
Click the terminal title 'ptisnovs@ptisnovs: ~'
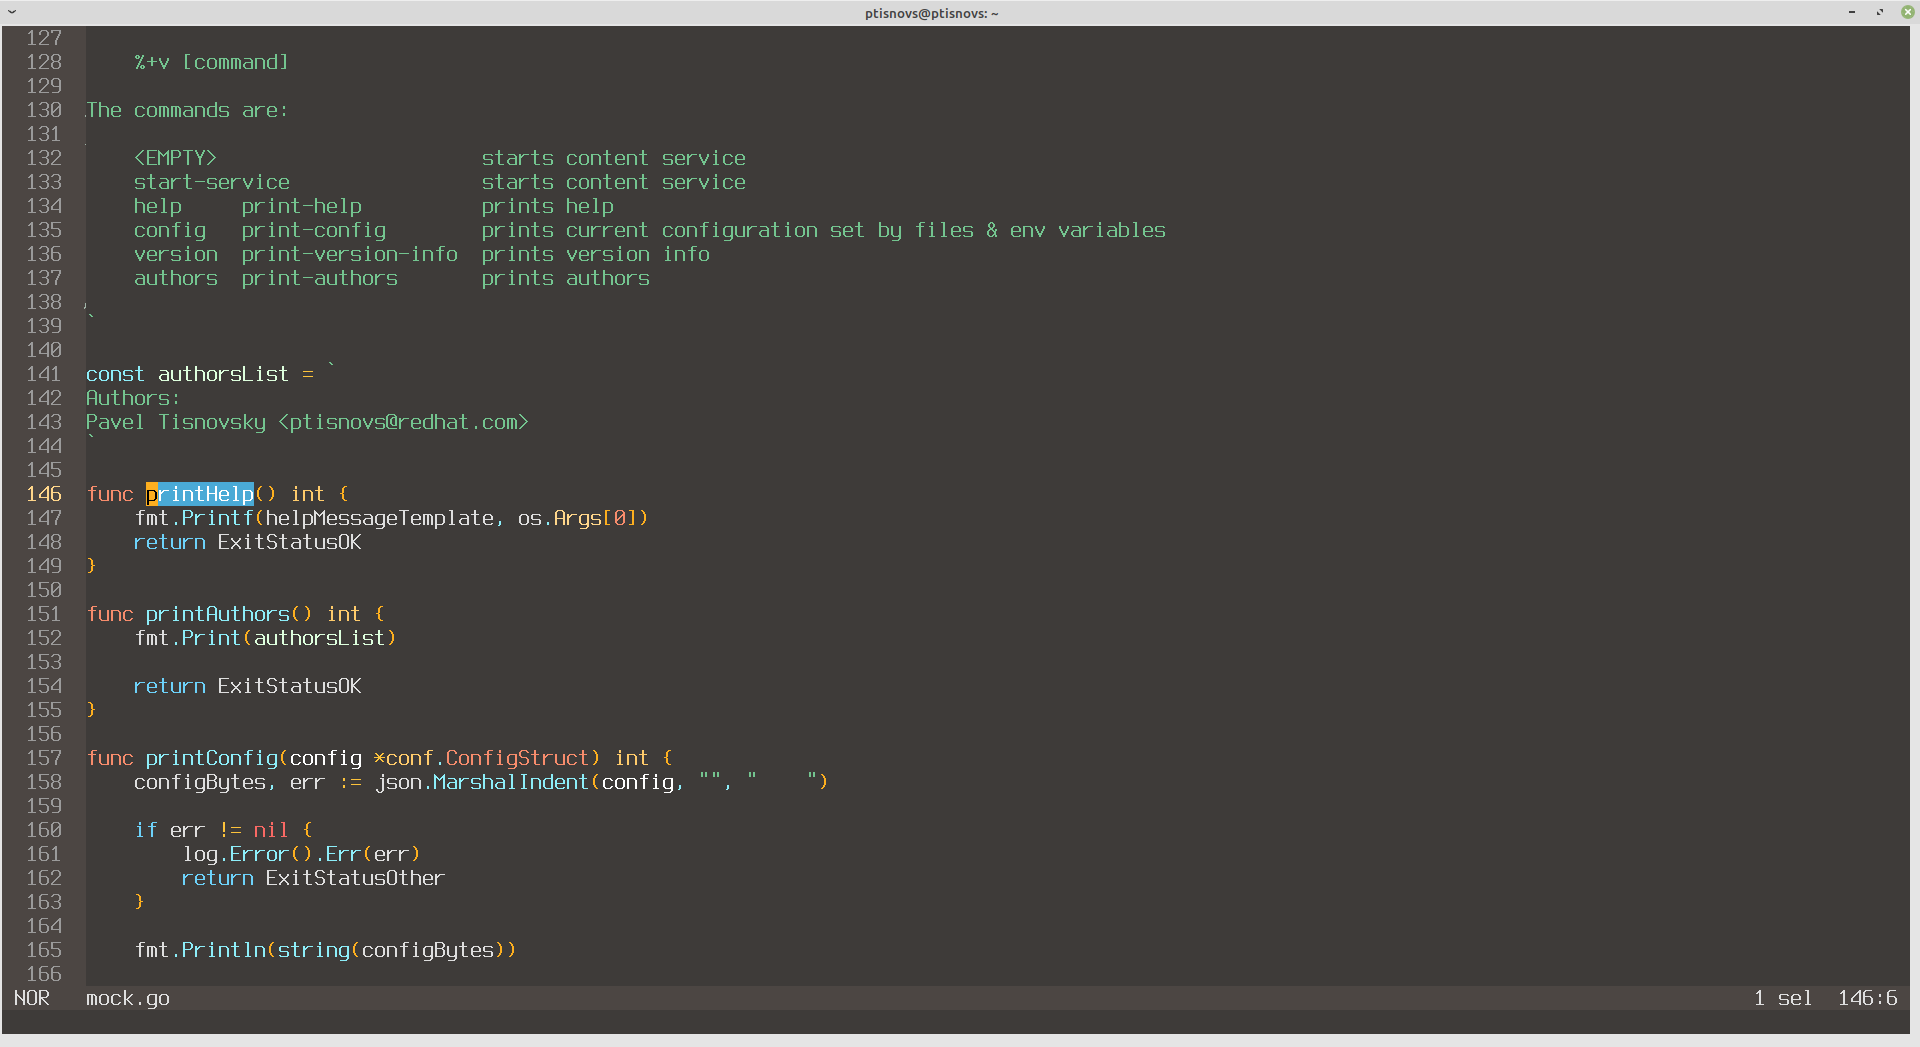[931, 13]
